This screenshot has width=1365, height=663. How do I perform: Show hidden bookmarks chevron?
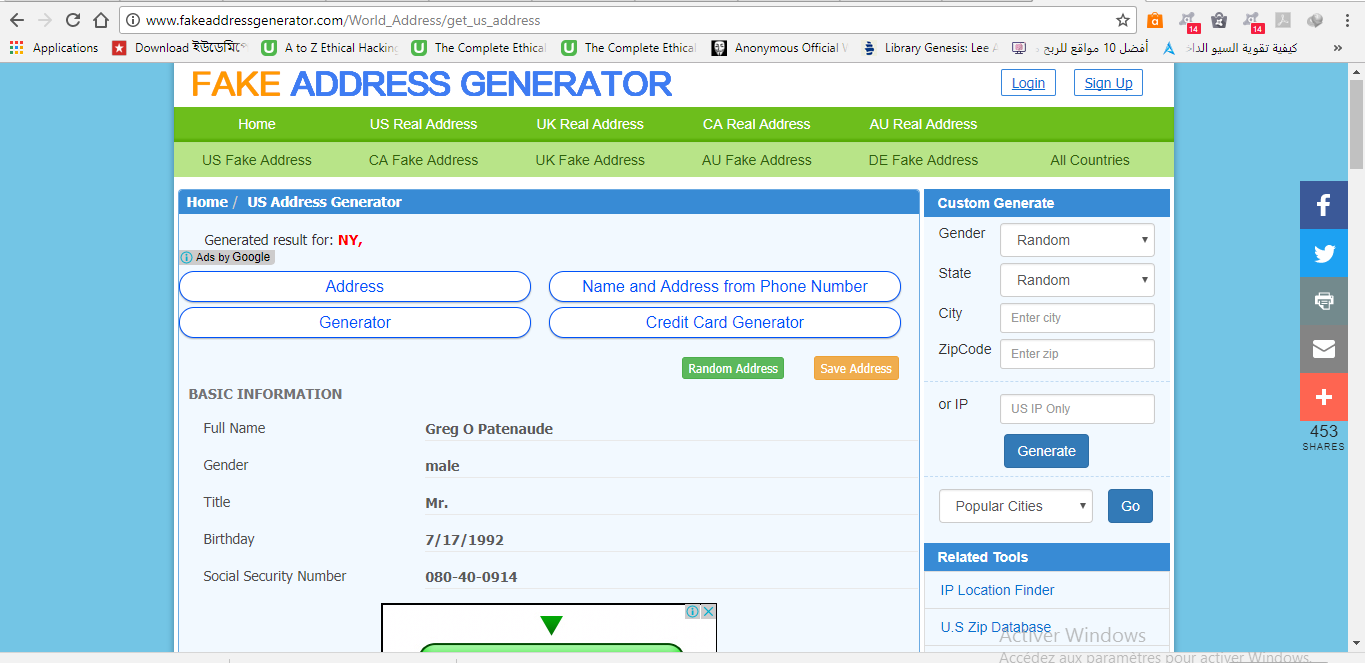click(x=1338, y=47)
